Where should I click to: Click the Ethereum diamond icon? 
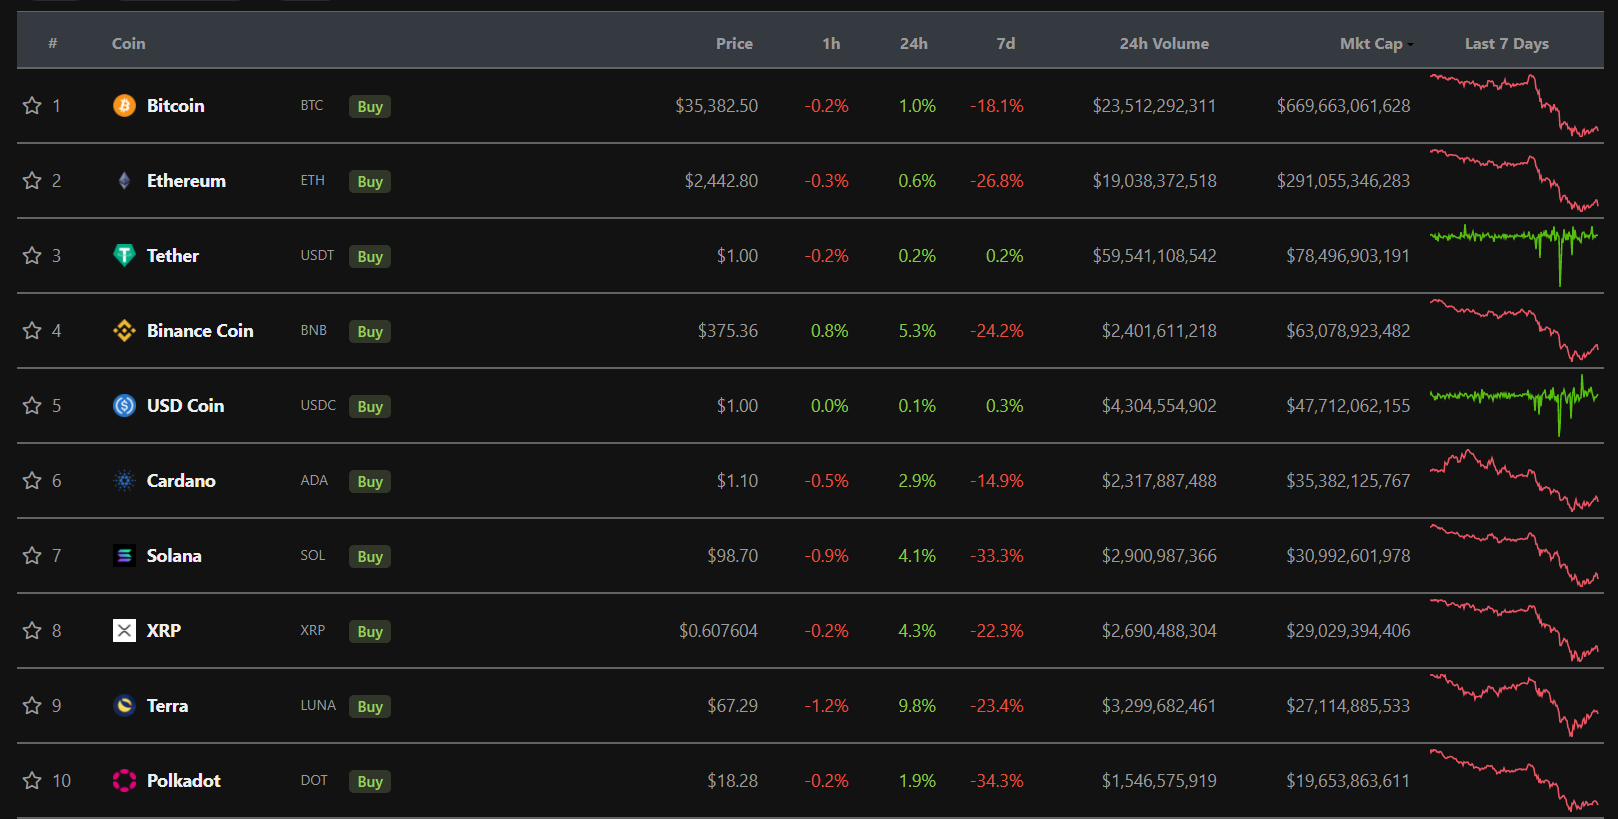point(124,181)
